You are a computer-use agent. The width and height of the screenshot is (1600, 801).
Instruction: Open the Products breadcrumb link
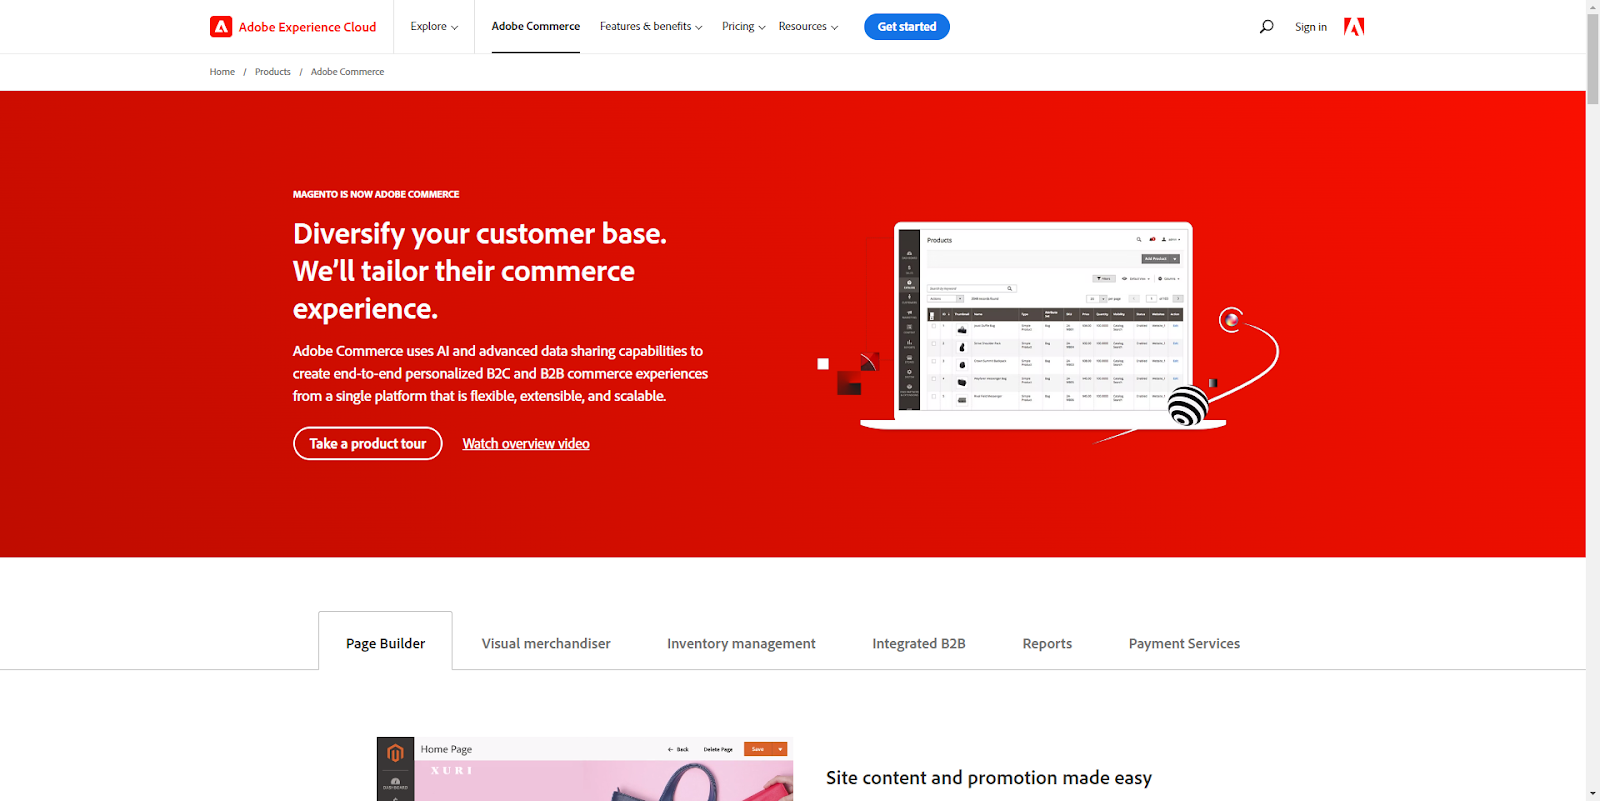click(x=272, y=72)
